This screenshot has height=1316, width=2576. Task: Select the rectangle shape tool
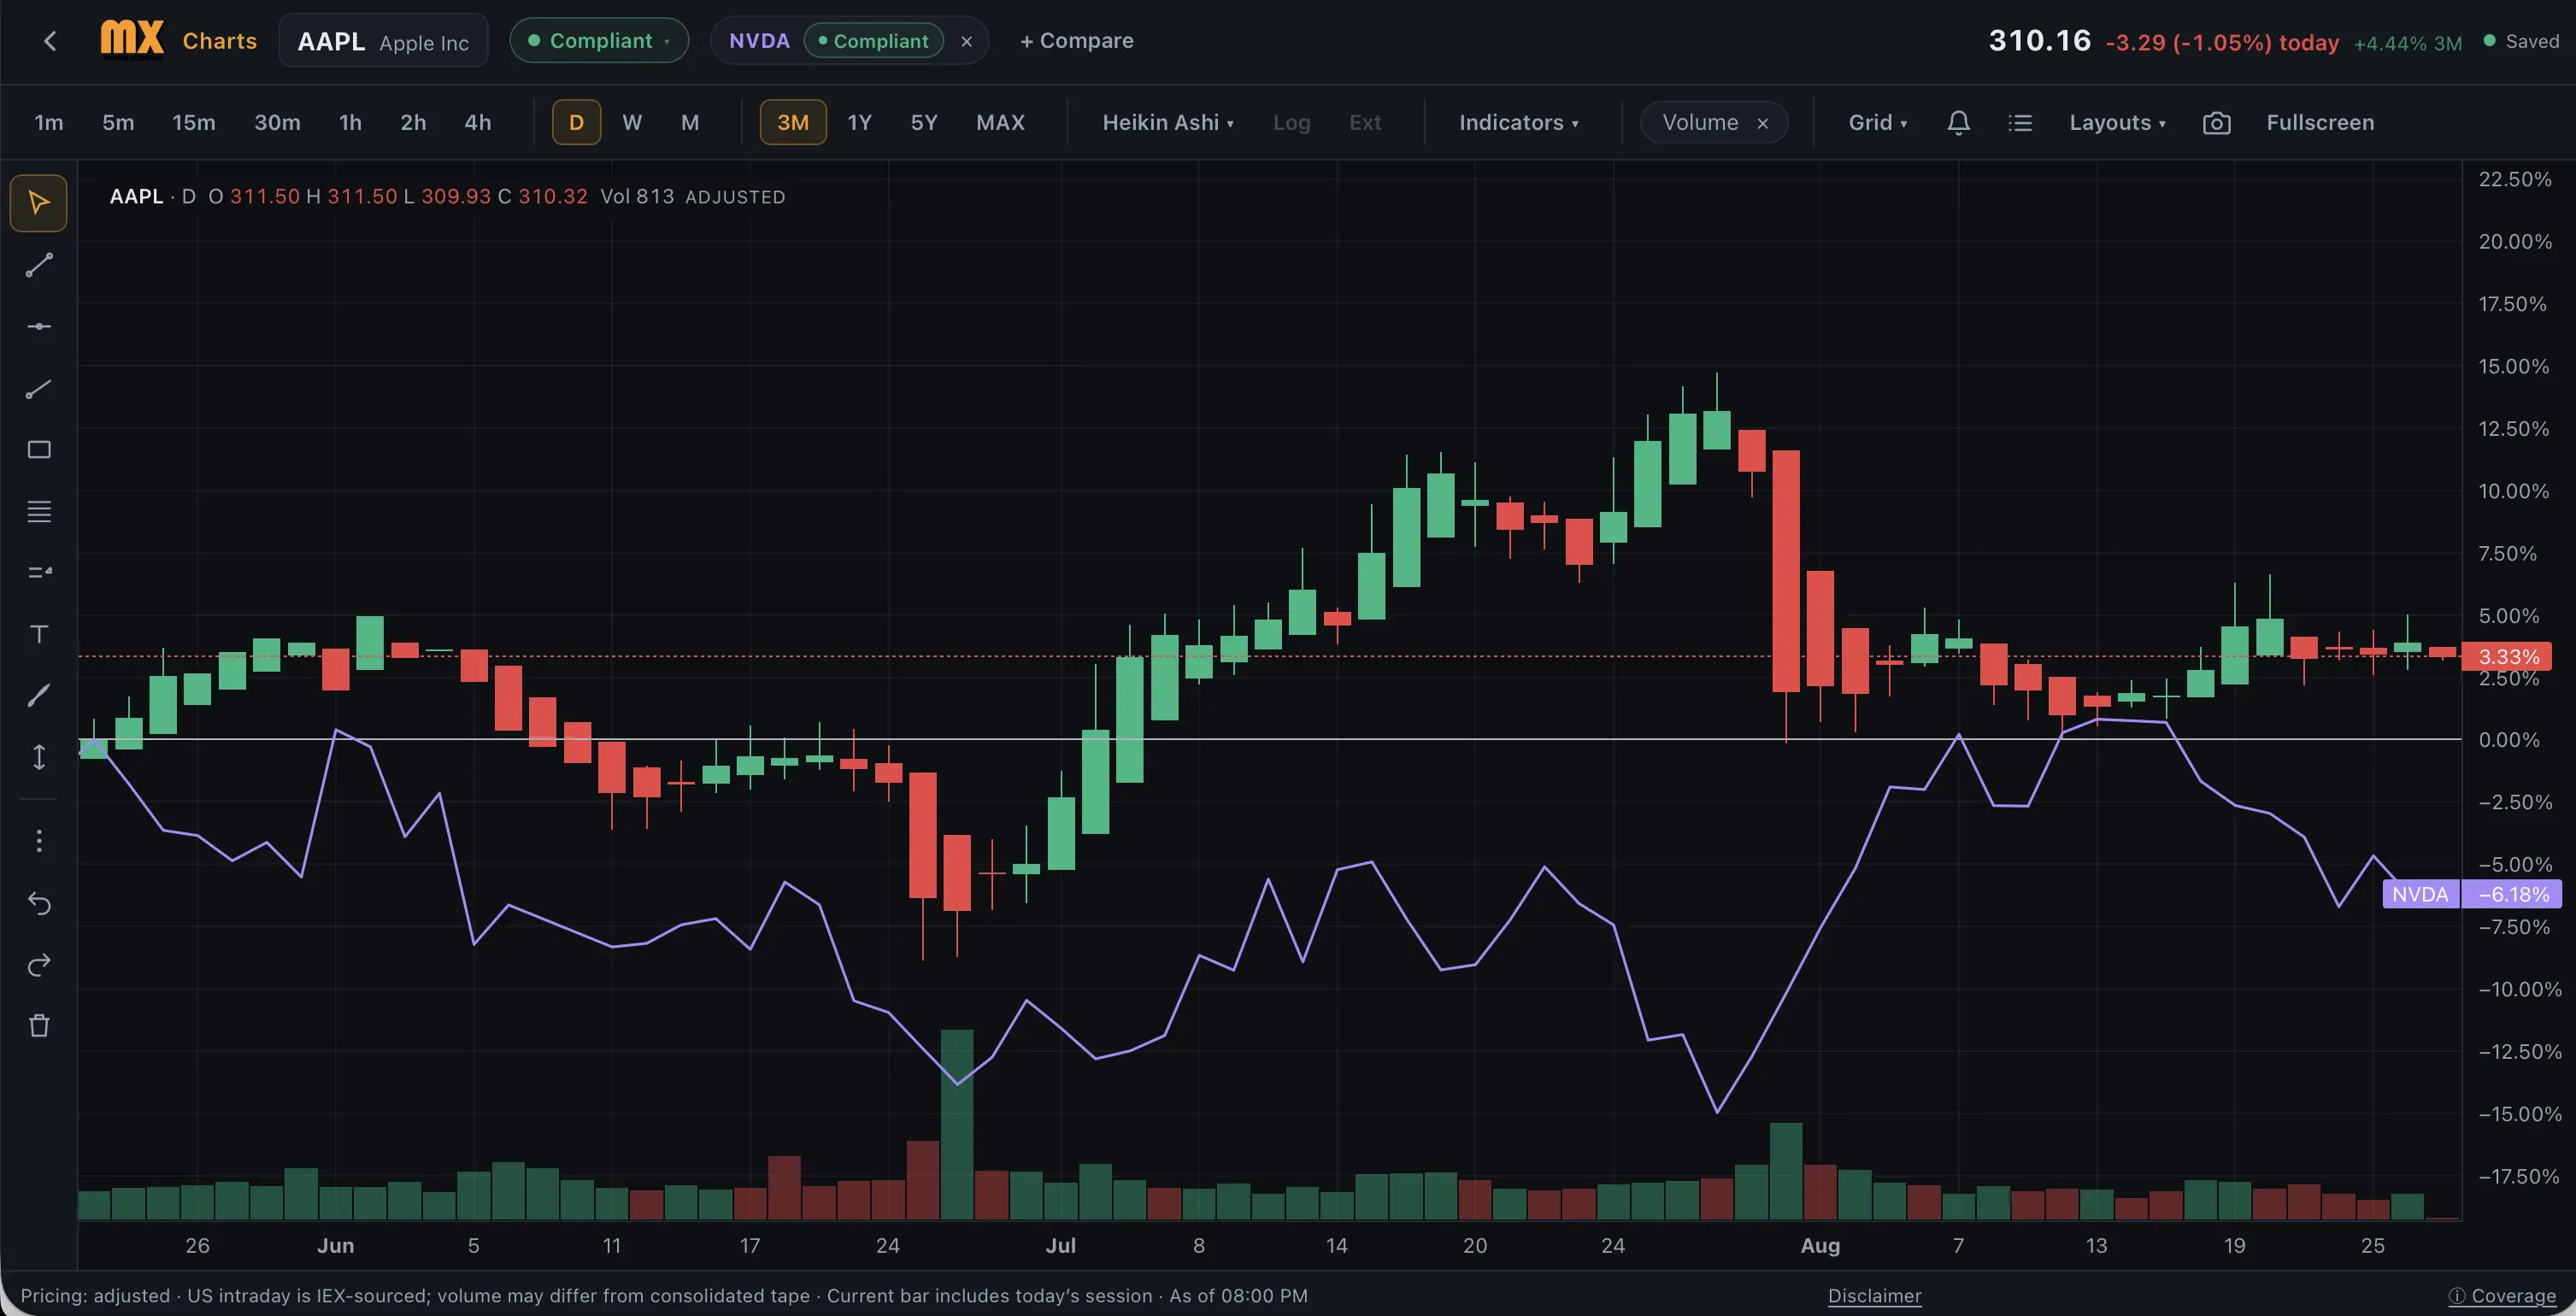(39, 450)
